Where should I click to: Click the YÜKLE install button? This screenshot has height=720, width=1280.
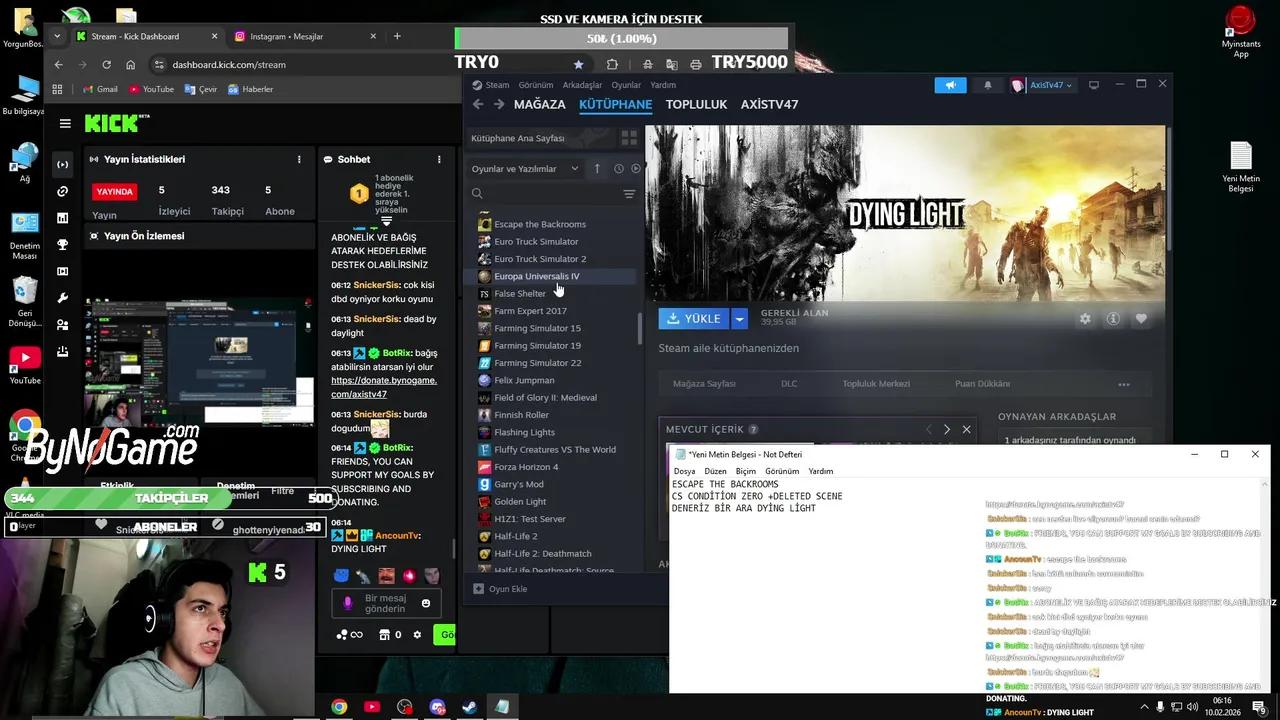point(695,319)
